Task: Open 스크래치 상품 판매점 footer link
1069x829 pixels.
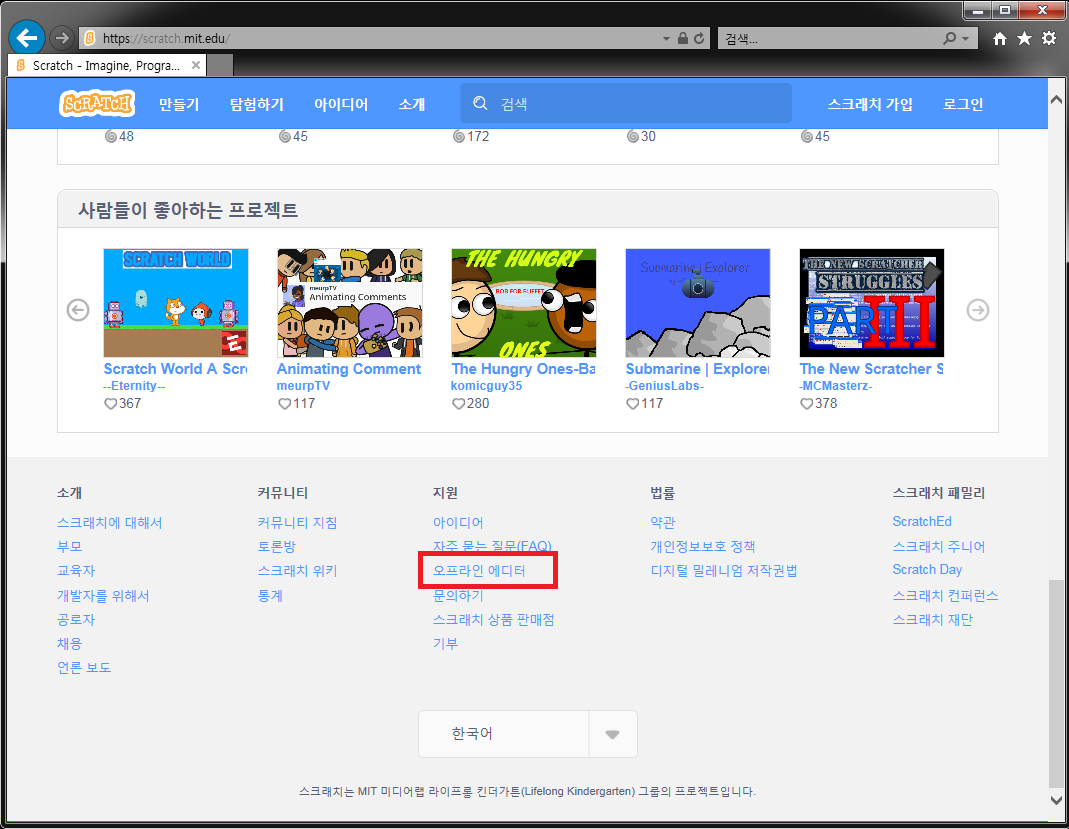Action: point(494,620)
